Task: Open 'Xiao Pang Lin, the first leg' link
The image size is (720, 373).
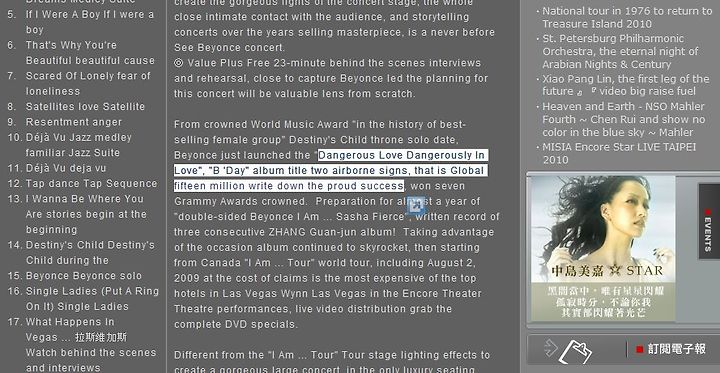Action: [x=625, y=85]
